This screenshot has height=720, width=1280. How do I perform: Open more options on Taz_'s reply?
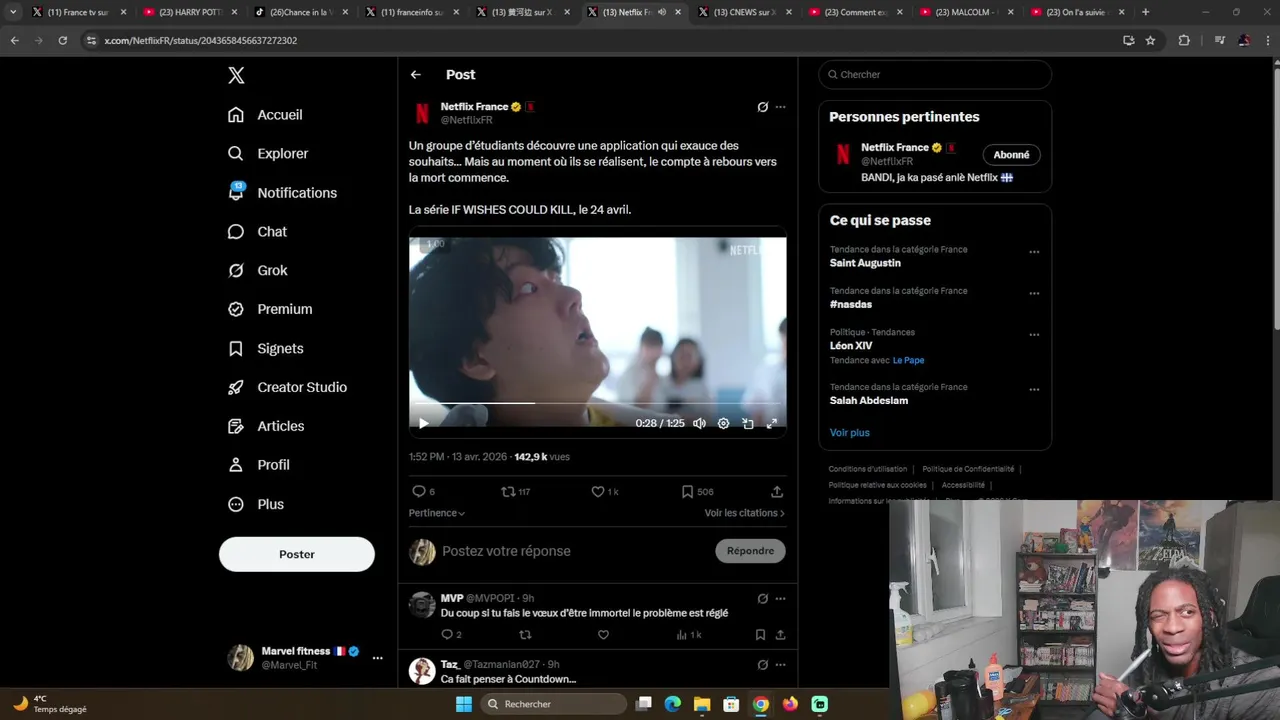781,665
